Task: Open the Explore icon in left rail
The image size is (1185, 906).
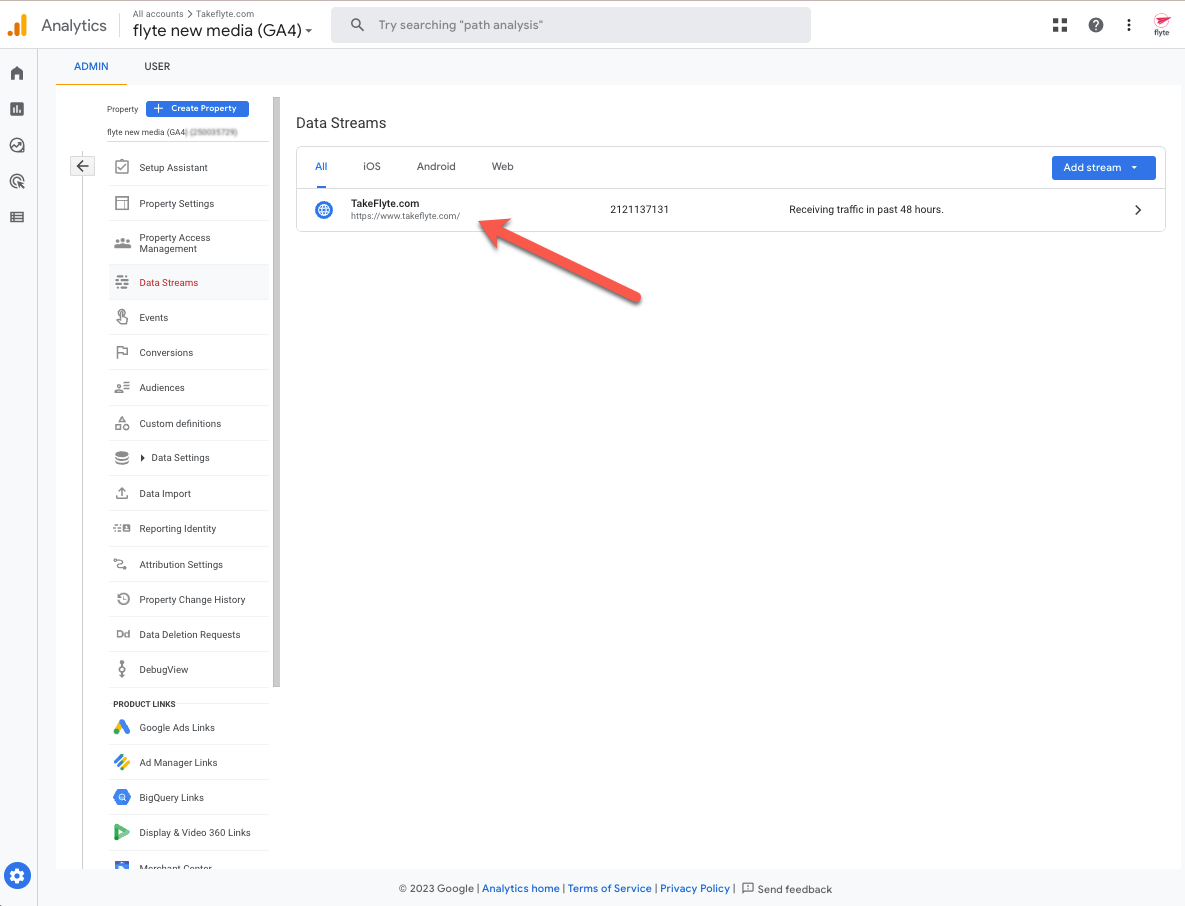Action: point(17,145)
